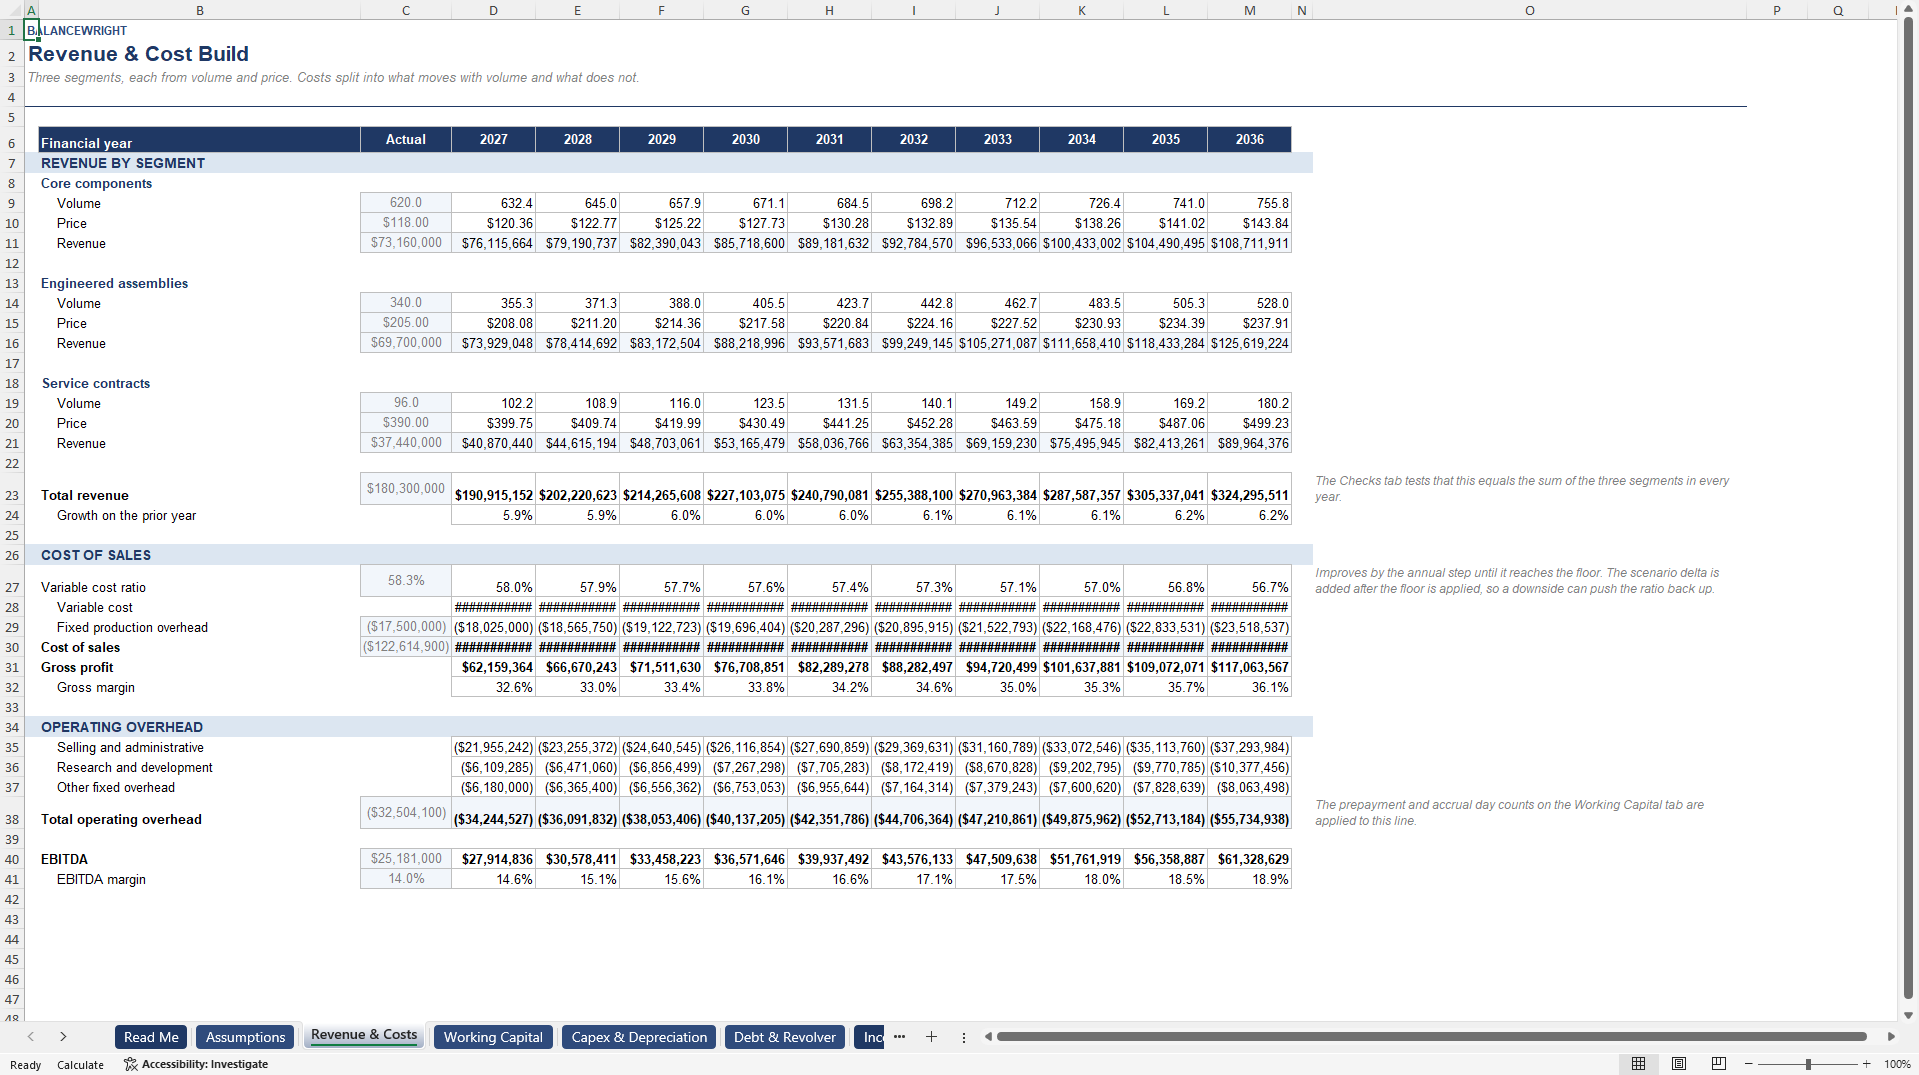The image size is (1919, 1075).
Task: Adjust the zoom slider handle
Action: [1808, 1064]
